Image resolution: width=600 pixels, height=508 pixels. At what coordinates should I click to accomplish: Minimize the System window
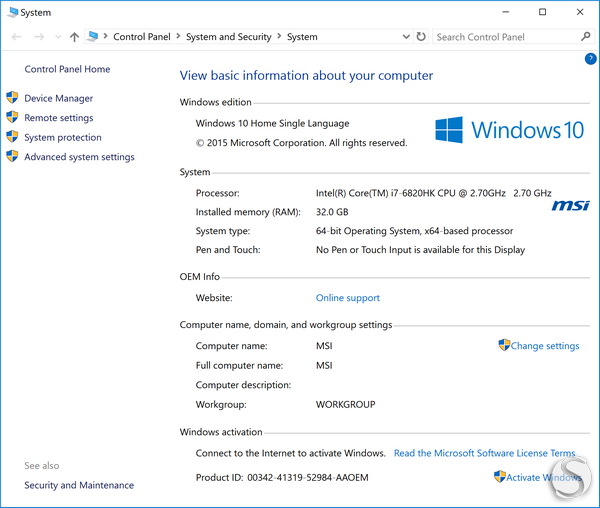pyautogui.click(x=505, y=12)
